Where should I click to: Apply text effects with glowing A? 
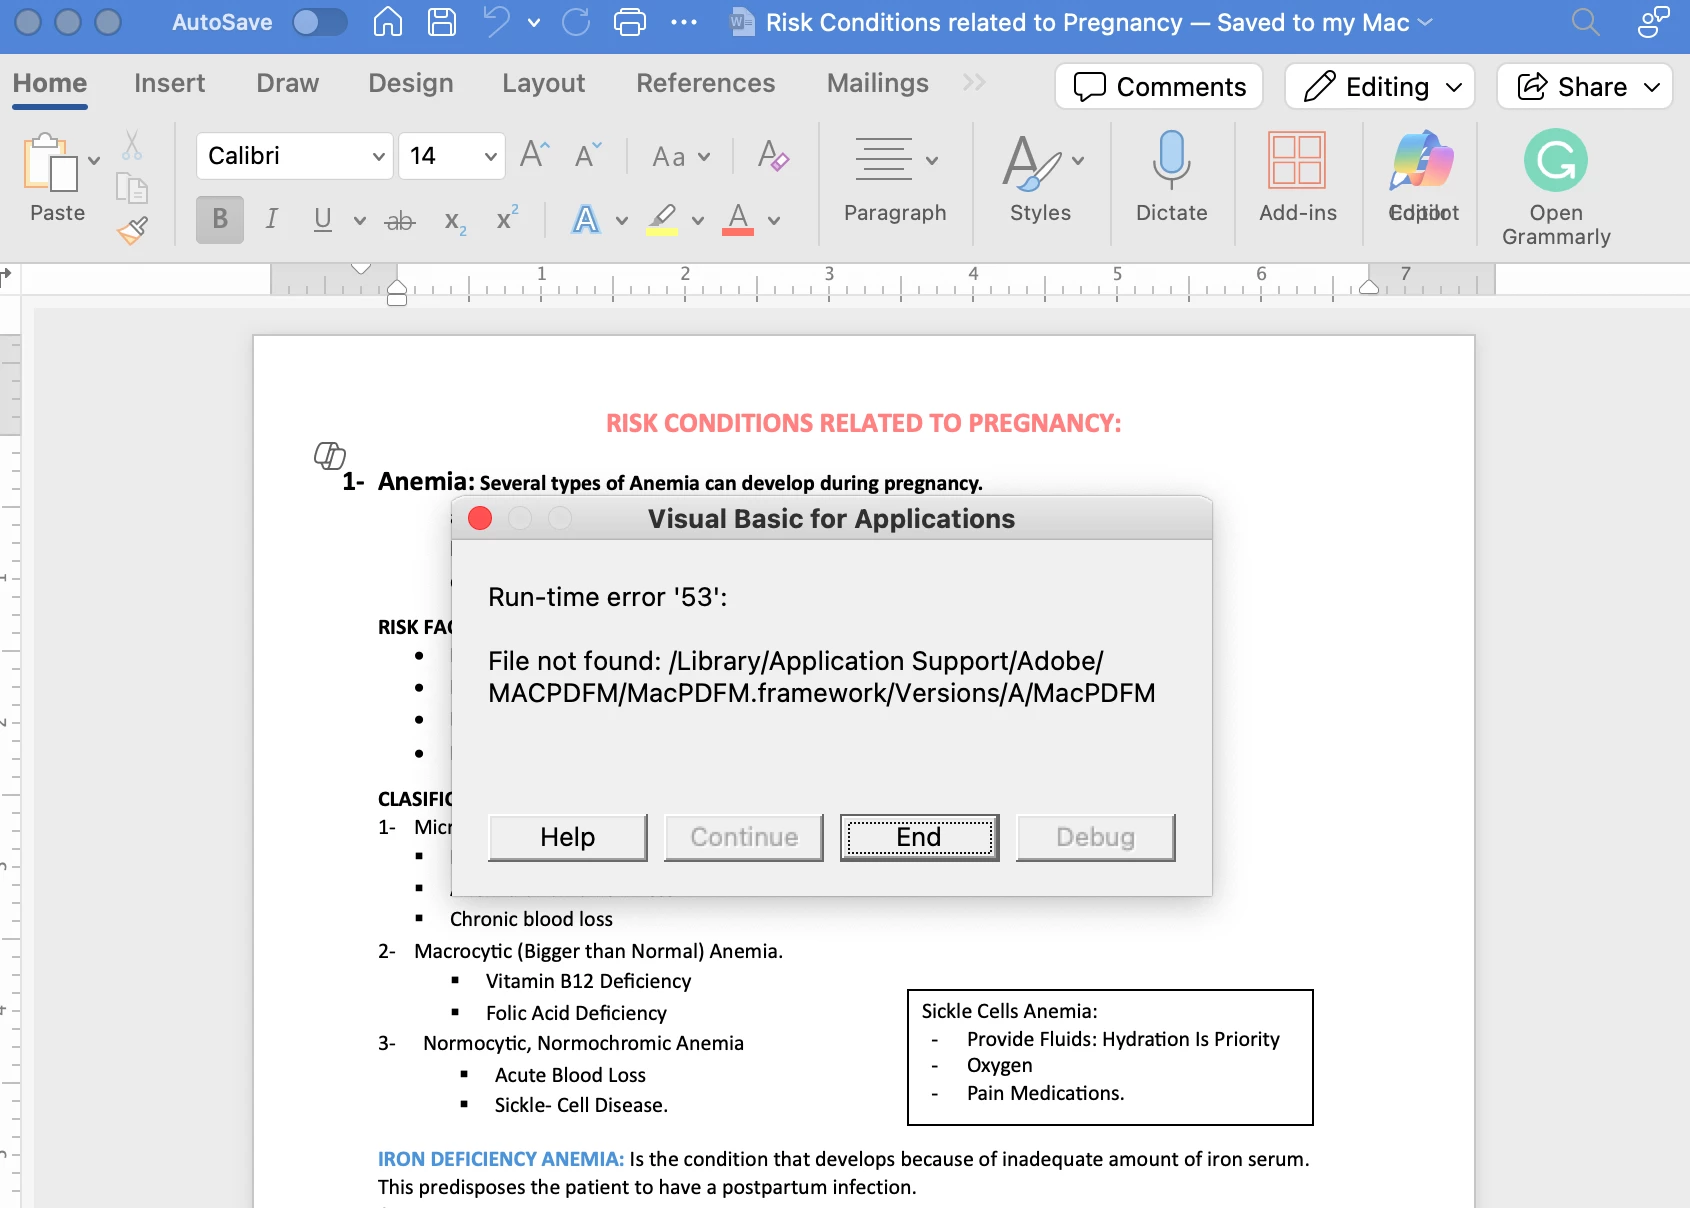coord(586,219)
